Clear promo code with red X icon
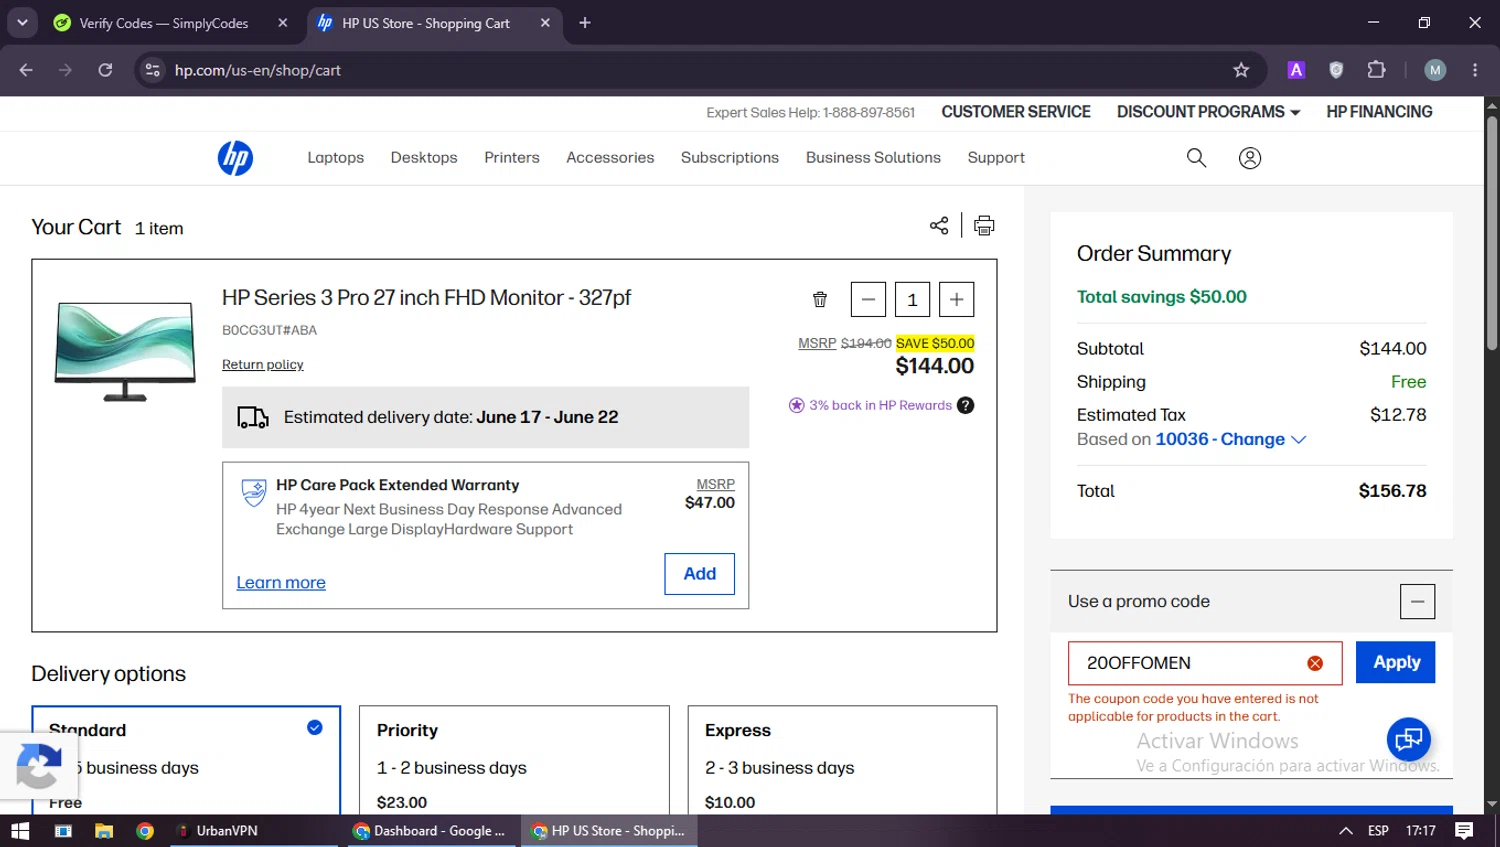 [1315, 663]
